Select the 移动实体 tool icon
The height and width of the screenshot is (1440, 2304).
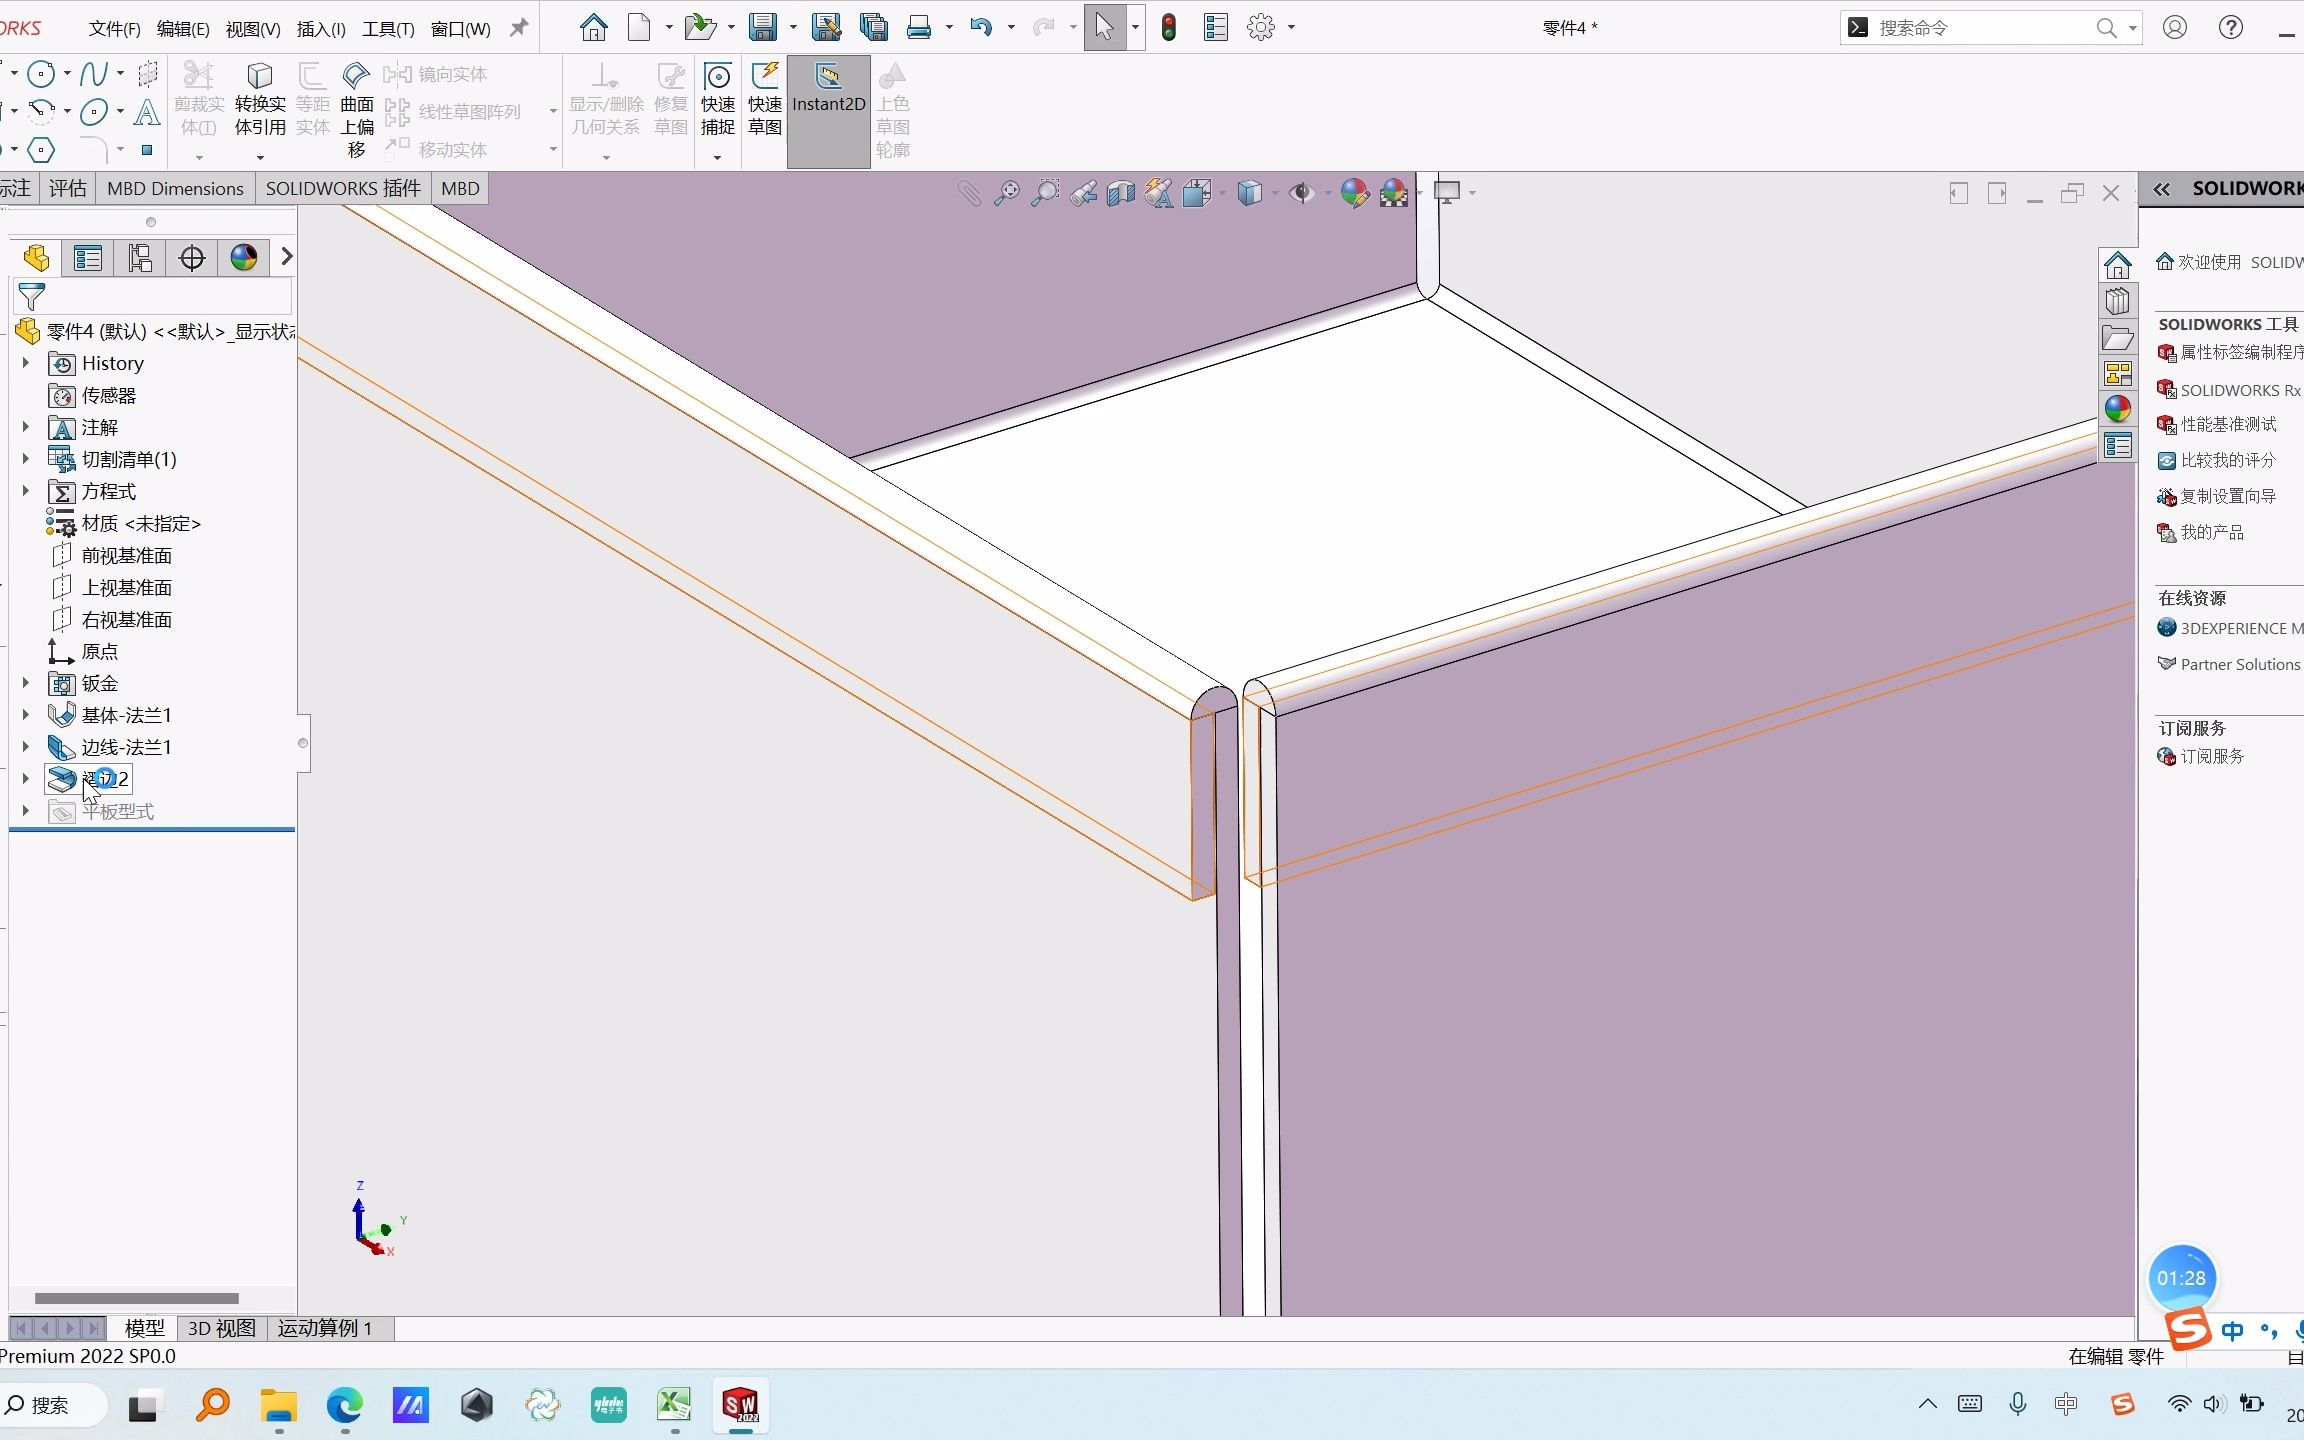point(398,148)
